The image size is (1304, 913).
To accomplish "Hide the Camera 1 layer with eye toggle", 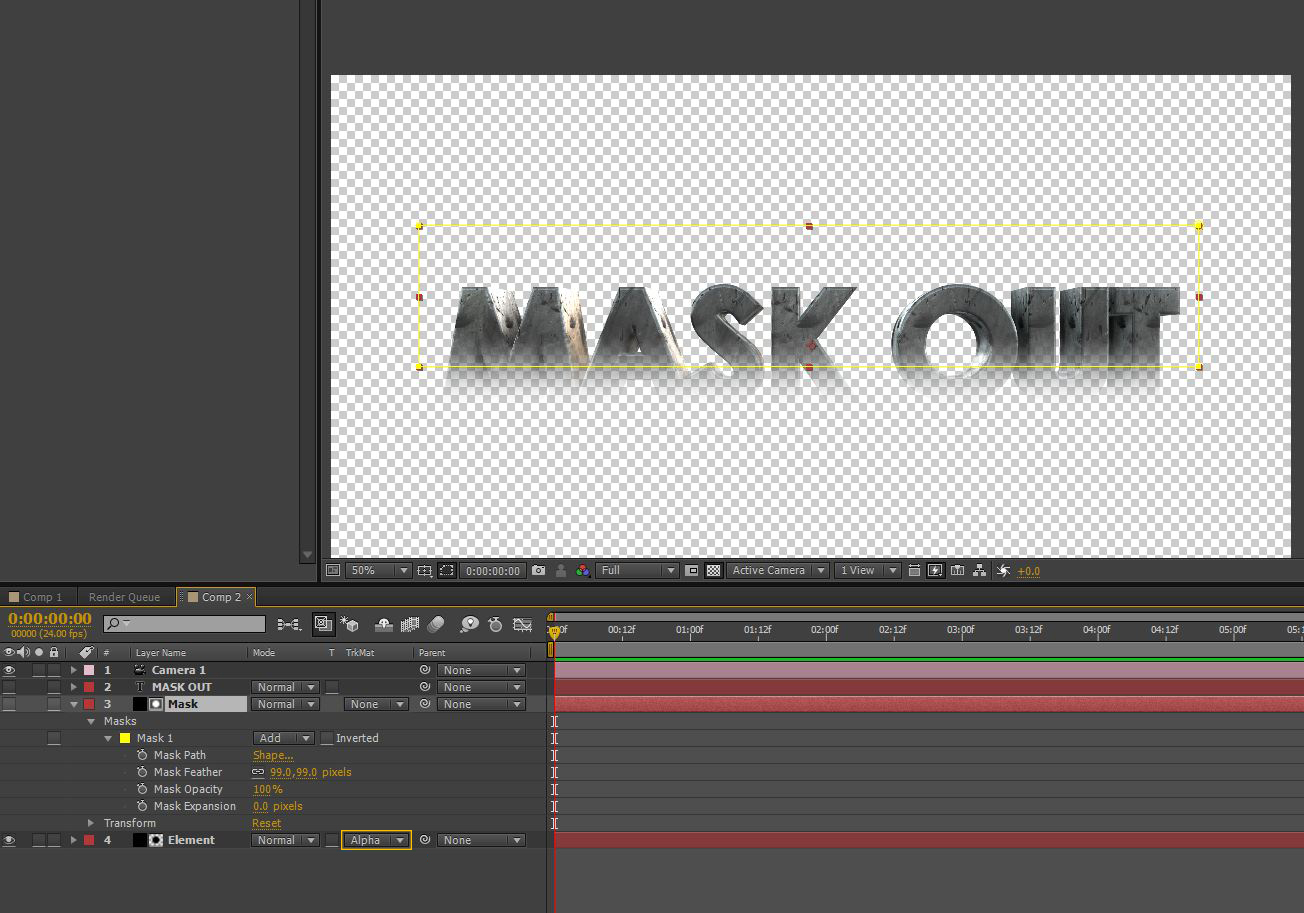I will [9, 670].
